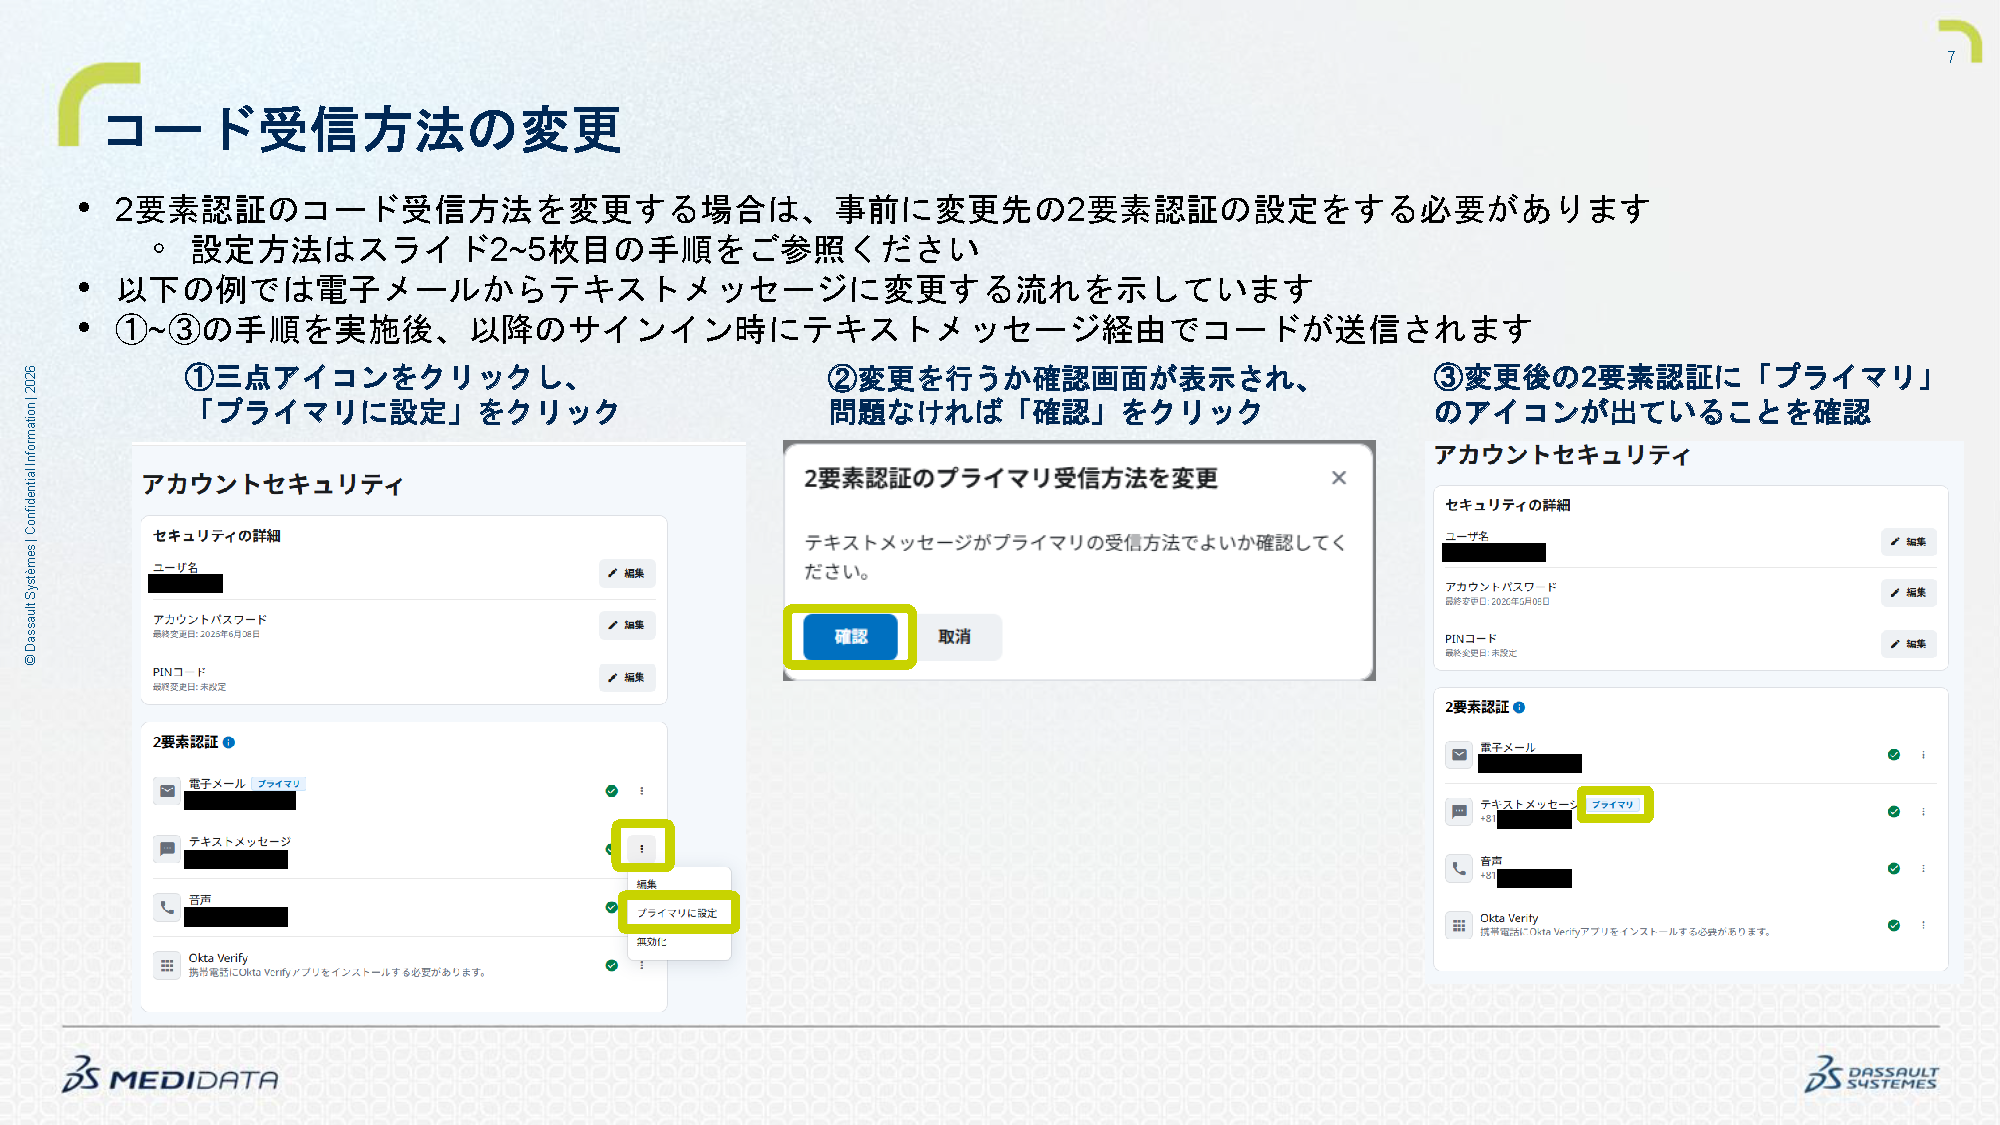Click the セキュリティの詳細 heading in step ① screenshot
This screenshot has width=2000, height=1125.
[x=216, y=536]
